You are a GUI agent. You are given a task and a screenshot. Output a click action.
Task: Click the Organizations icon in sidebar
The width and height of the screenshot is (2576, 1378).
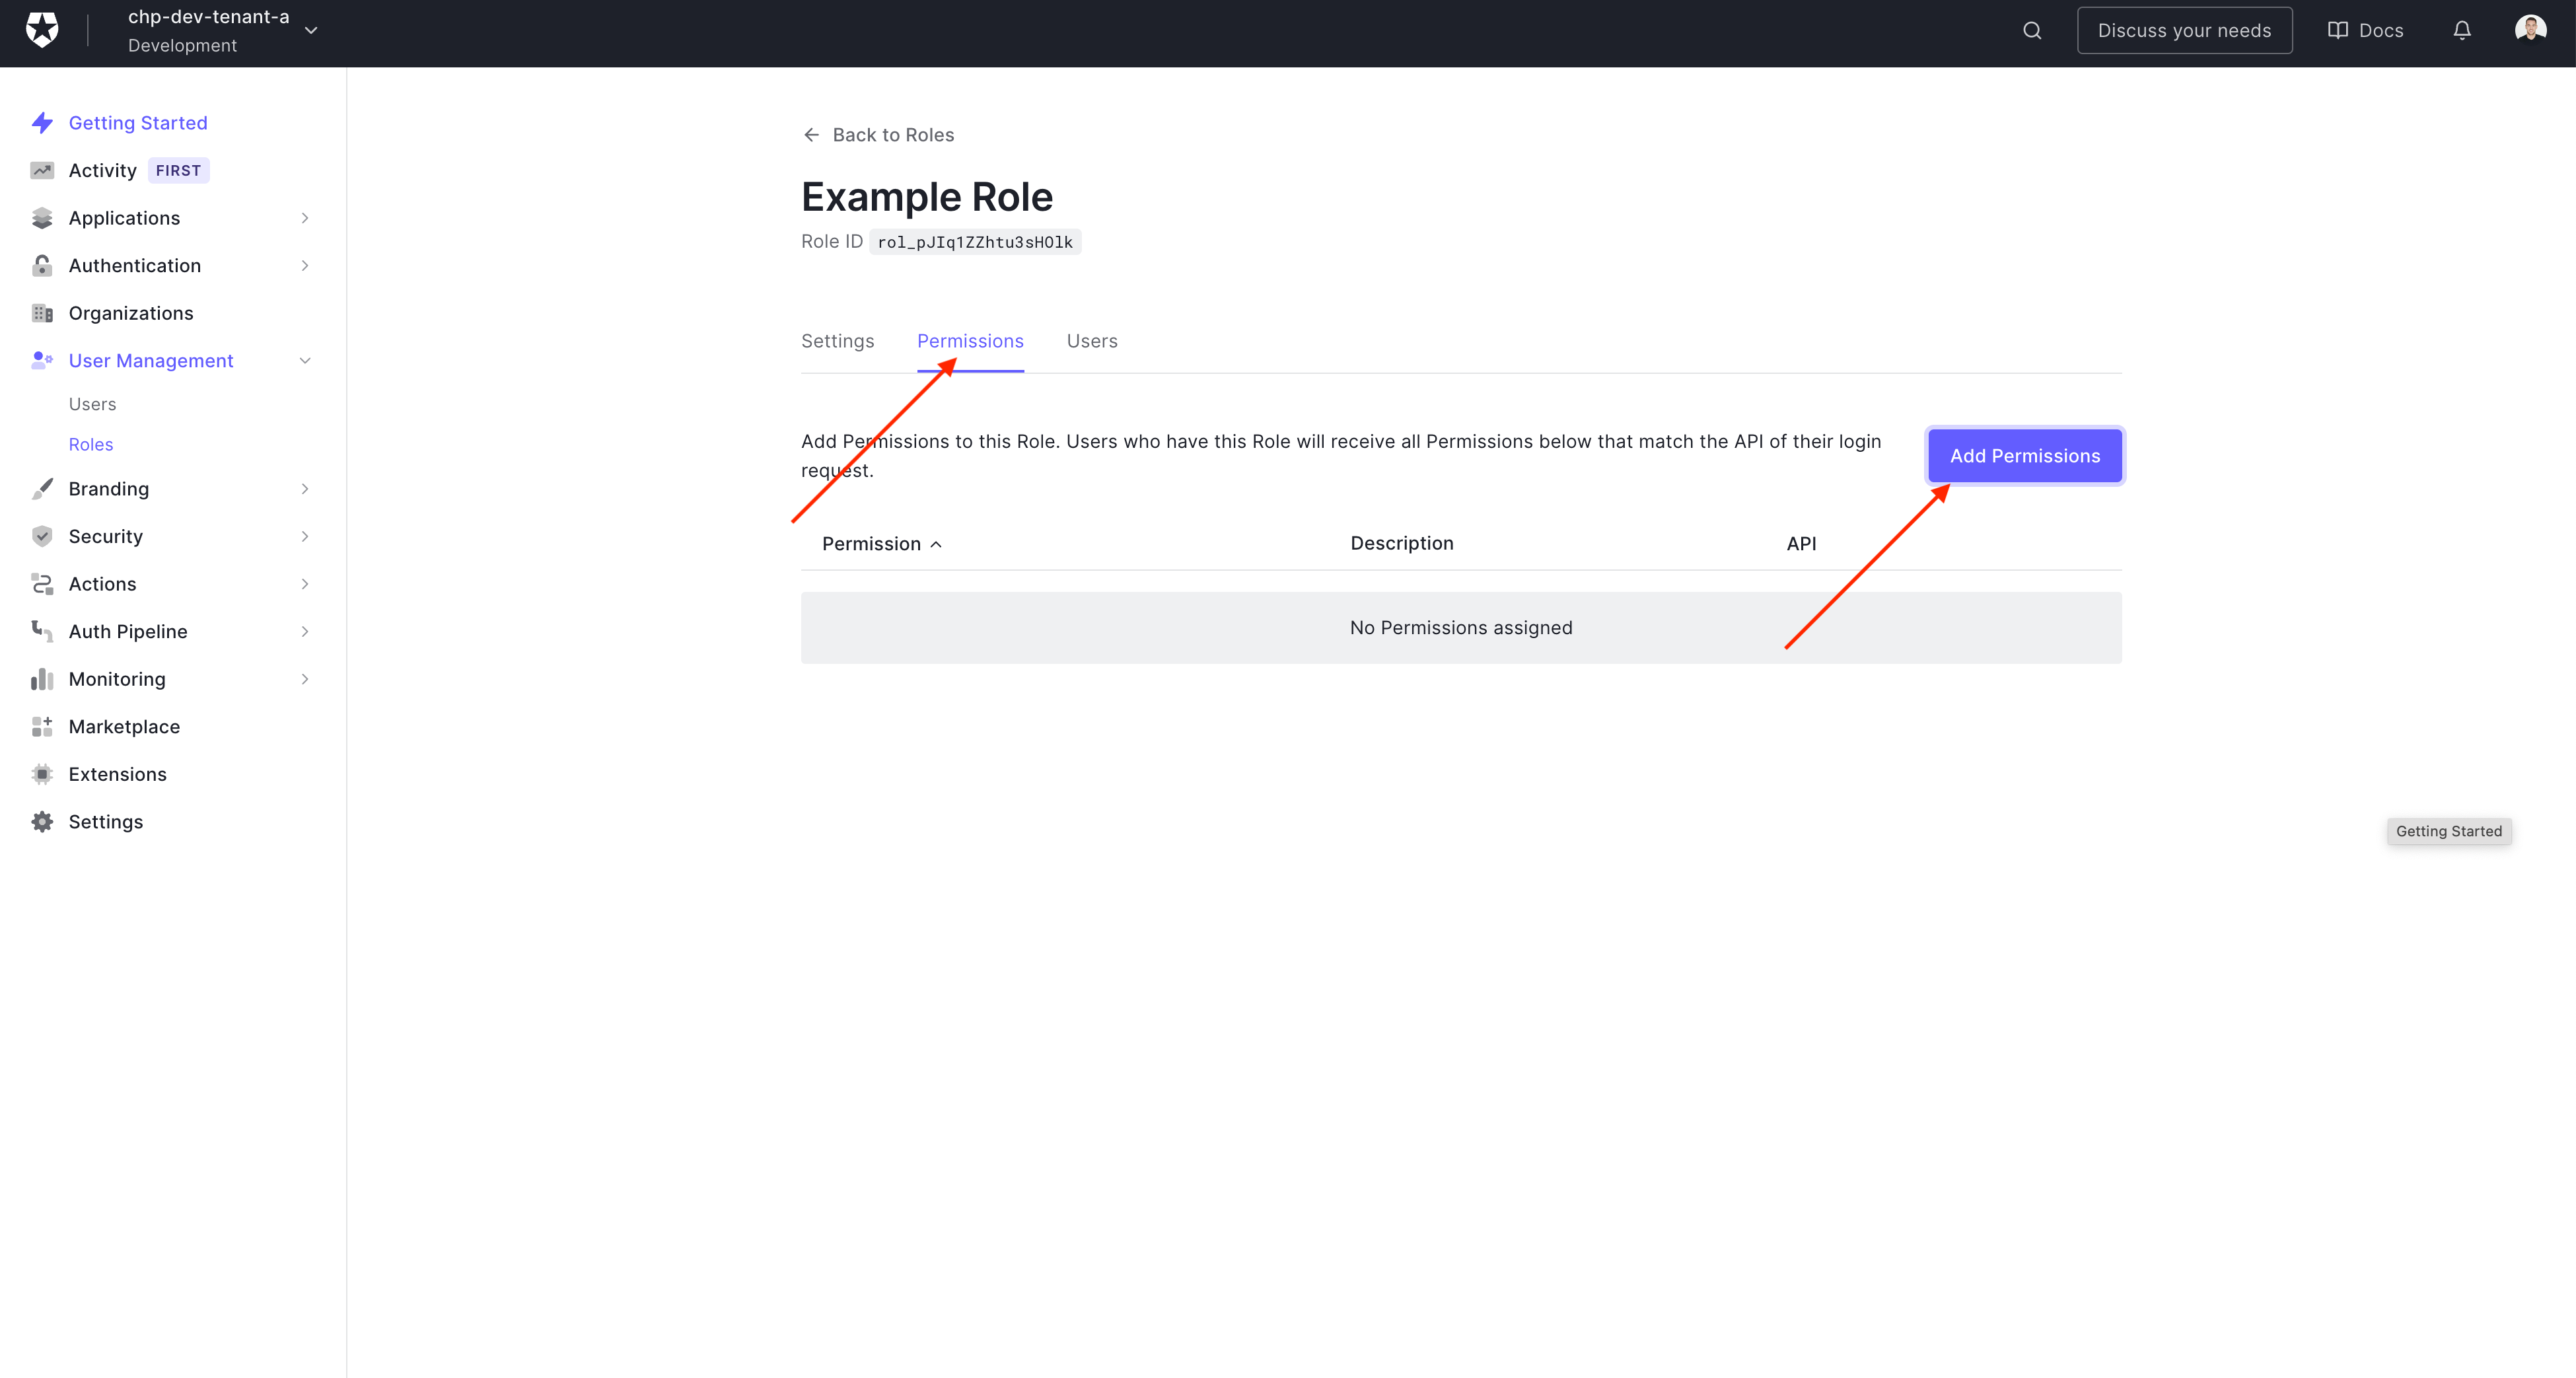(x=42, y=313)
